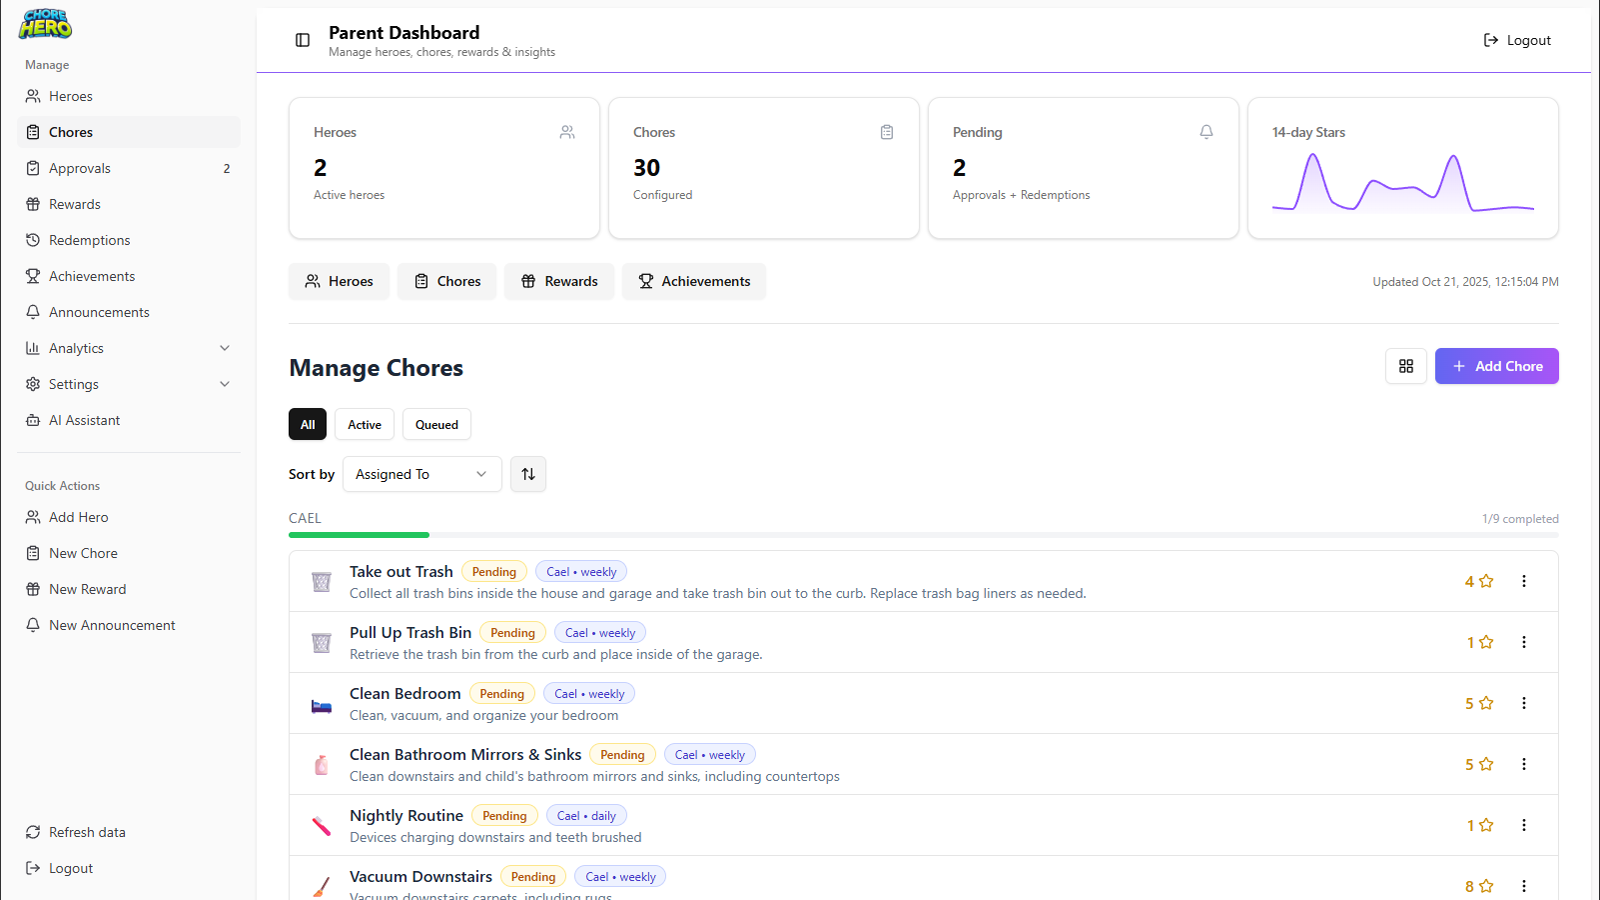Viewport: 1600px width, 900px height.
Task: Select the All chores filter
Action: tap(307, 424)
